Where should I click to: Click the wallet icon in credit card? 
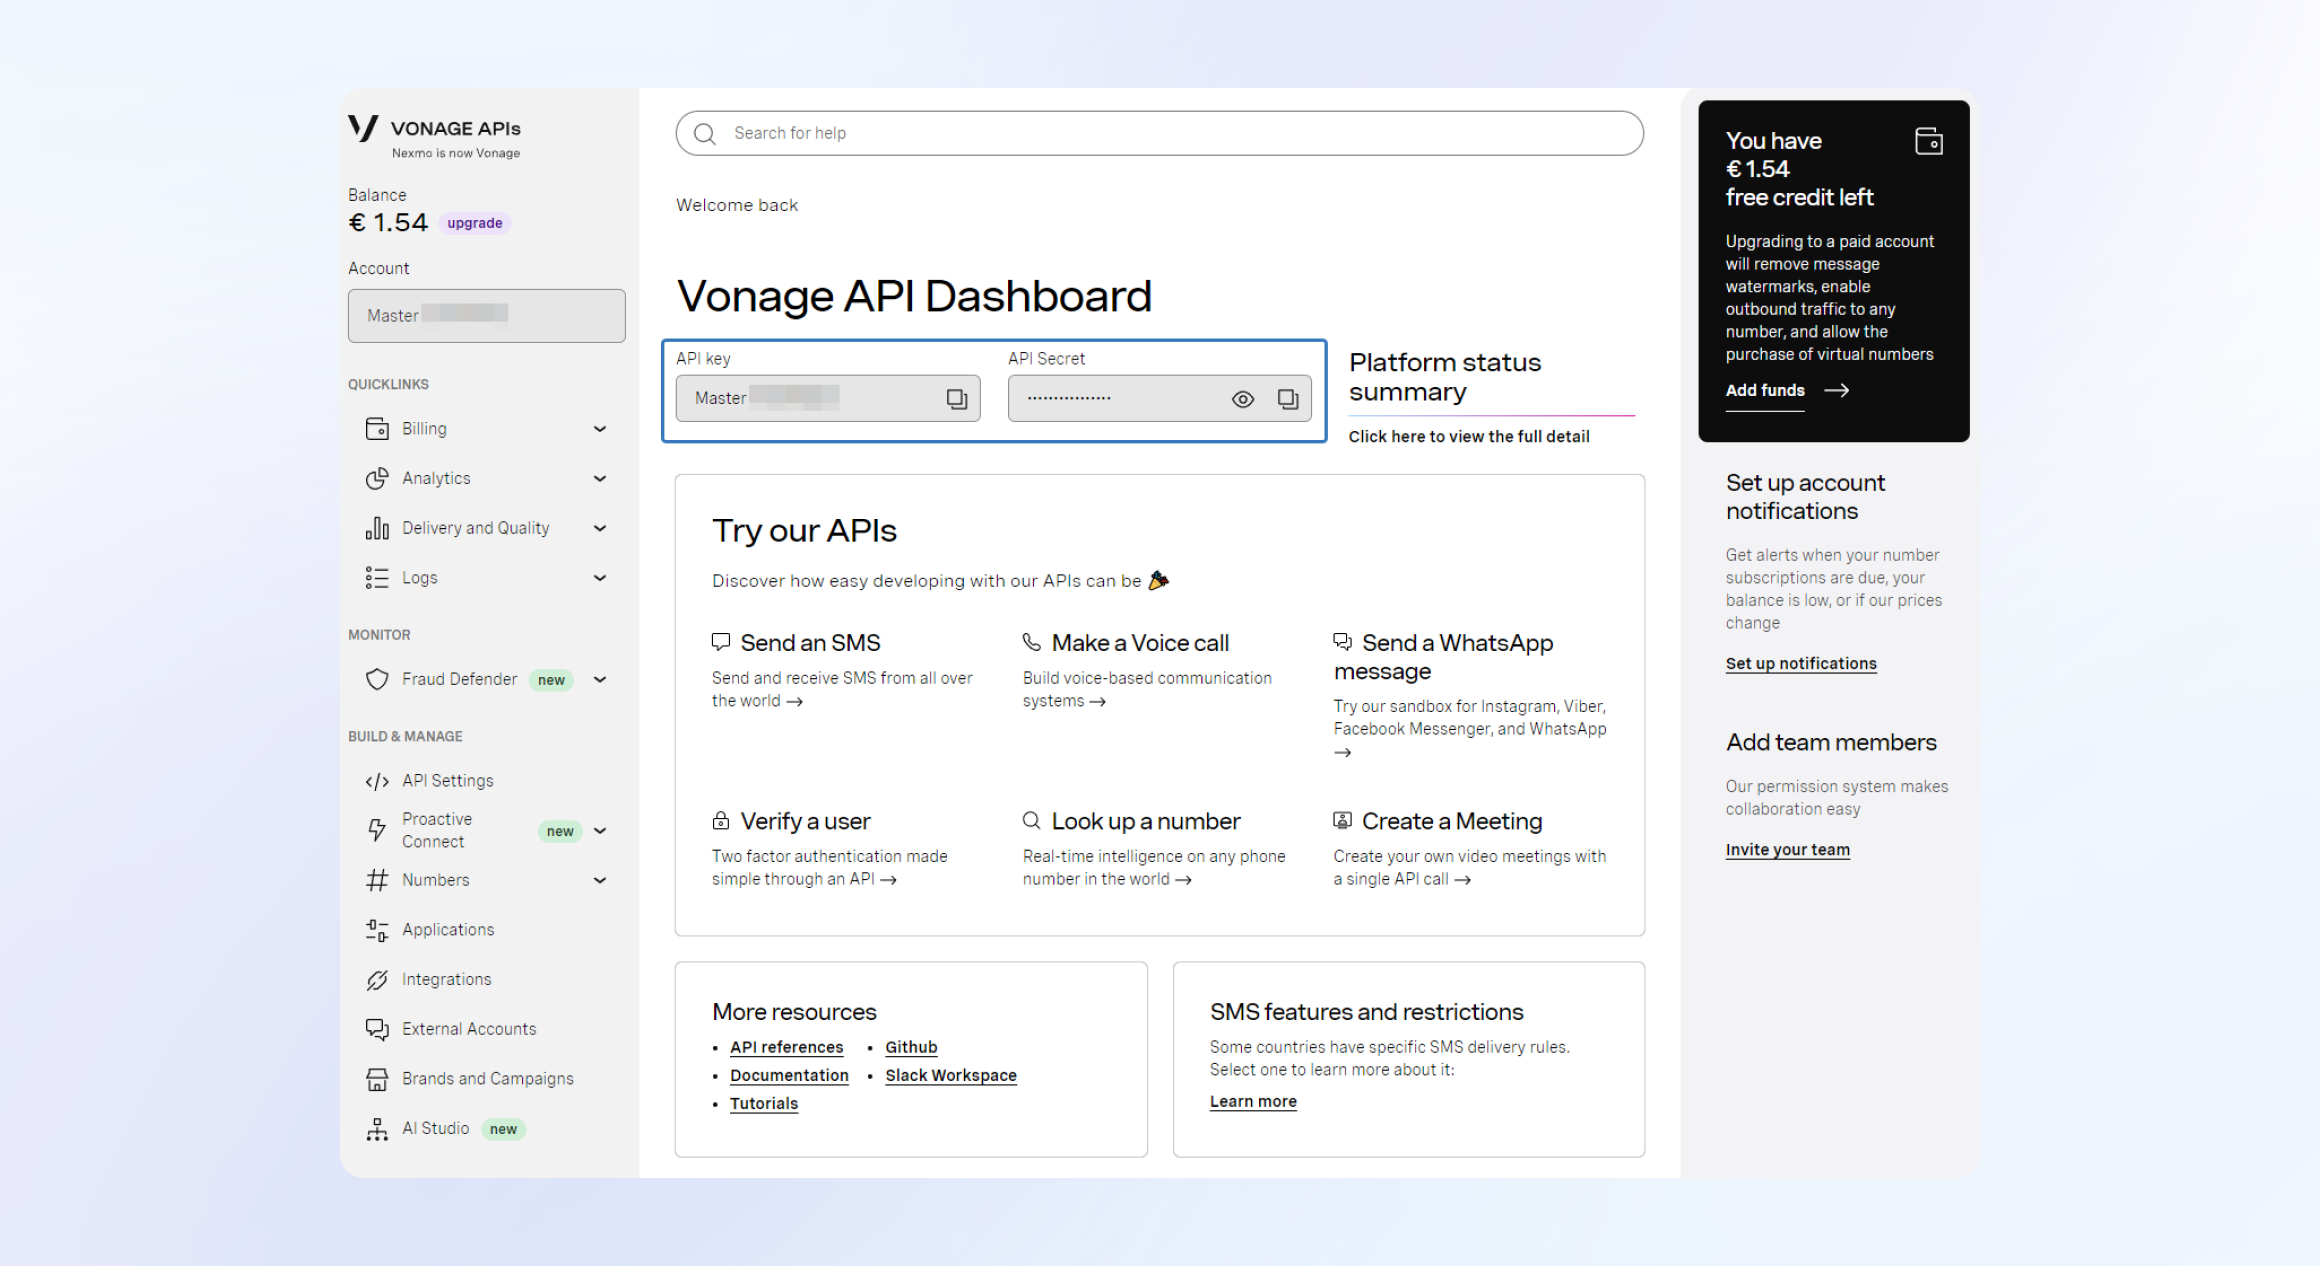click(1928, 141)
